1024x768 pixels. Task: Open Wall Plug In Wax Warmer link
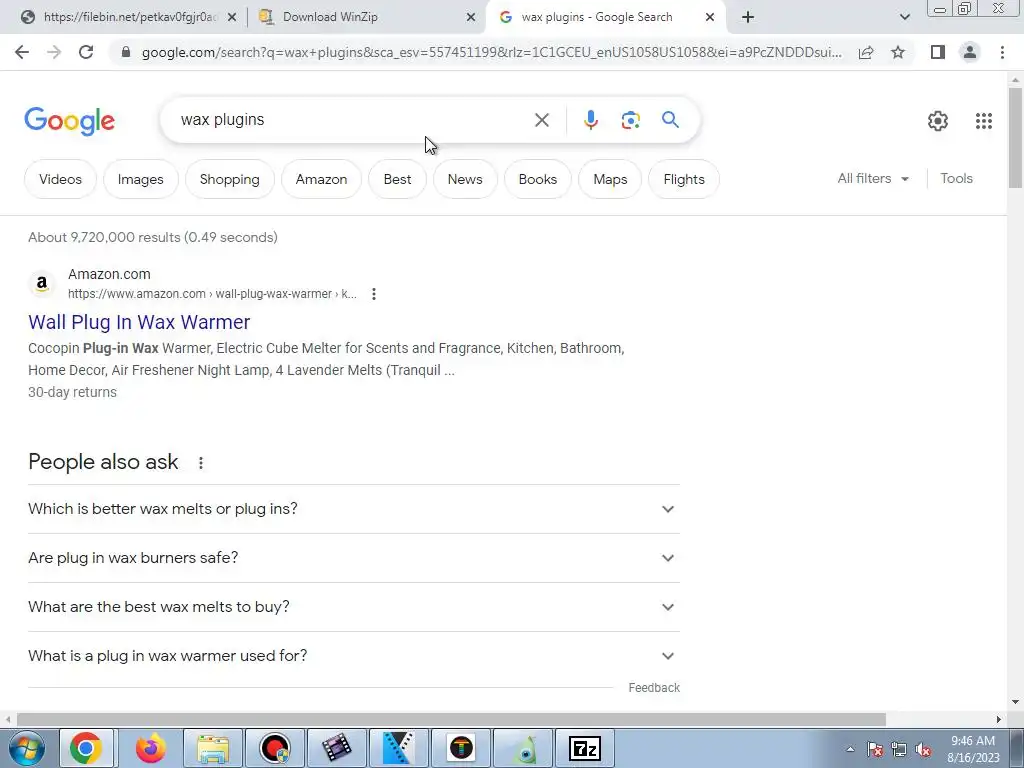click(x=139, y=322)
